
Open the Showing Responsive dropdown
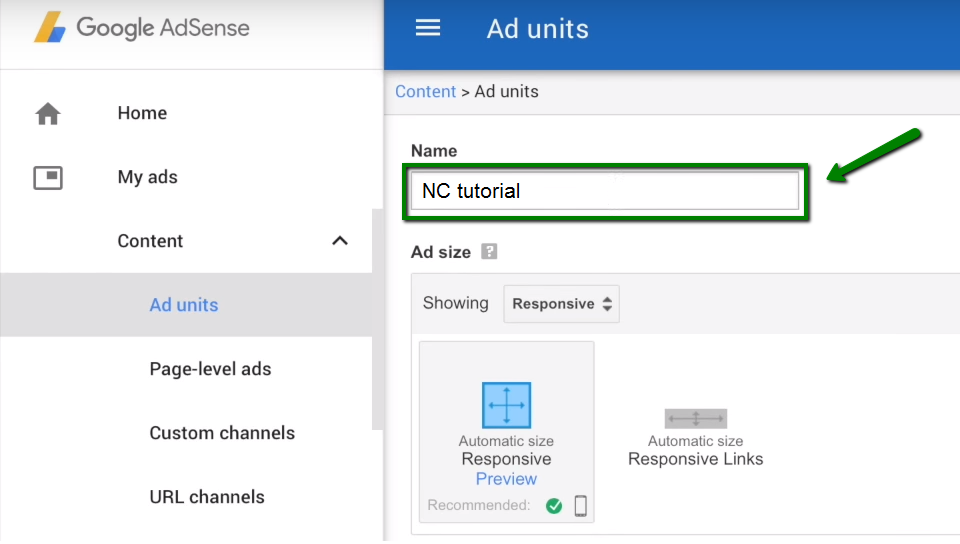pyautogui.click(x=561, y=304)
